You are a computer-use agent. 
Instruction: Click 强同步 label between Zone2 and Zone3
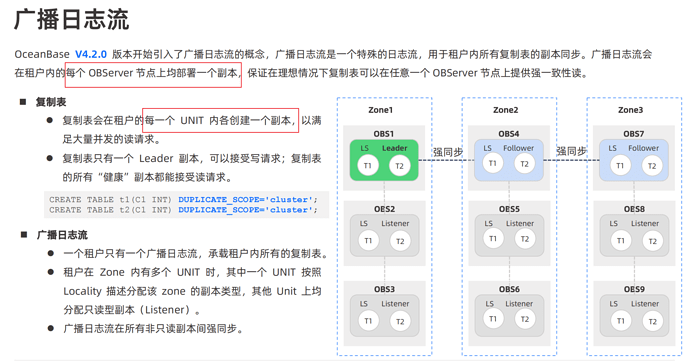571,151
